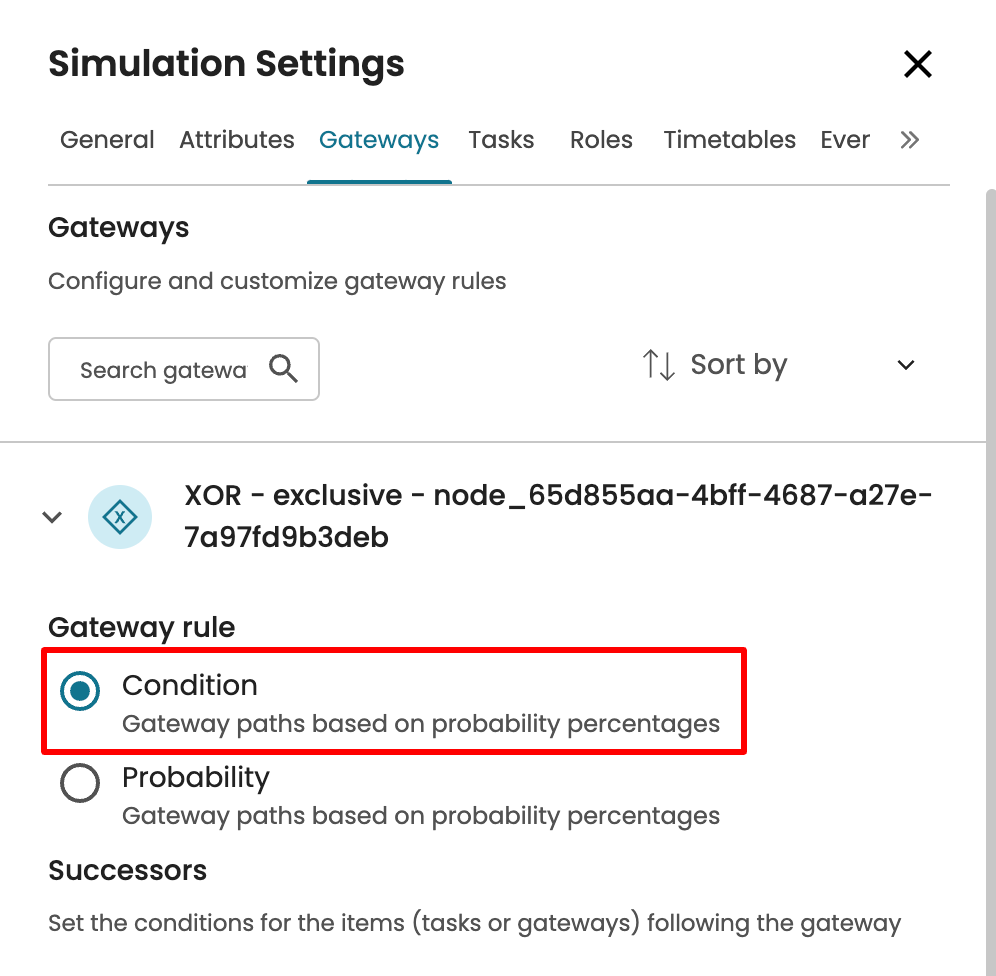Screen dimensions: 996x976
Task: Go to the Timetables tab
Action: (x=729, y=140)
